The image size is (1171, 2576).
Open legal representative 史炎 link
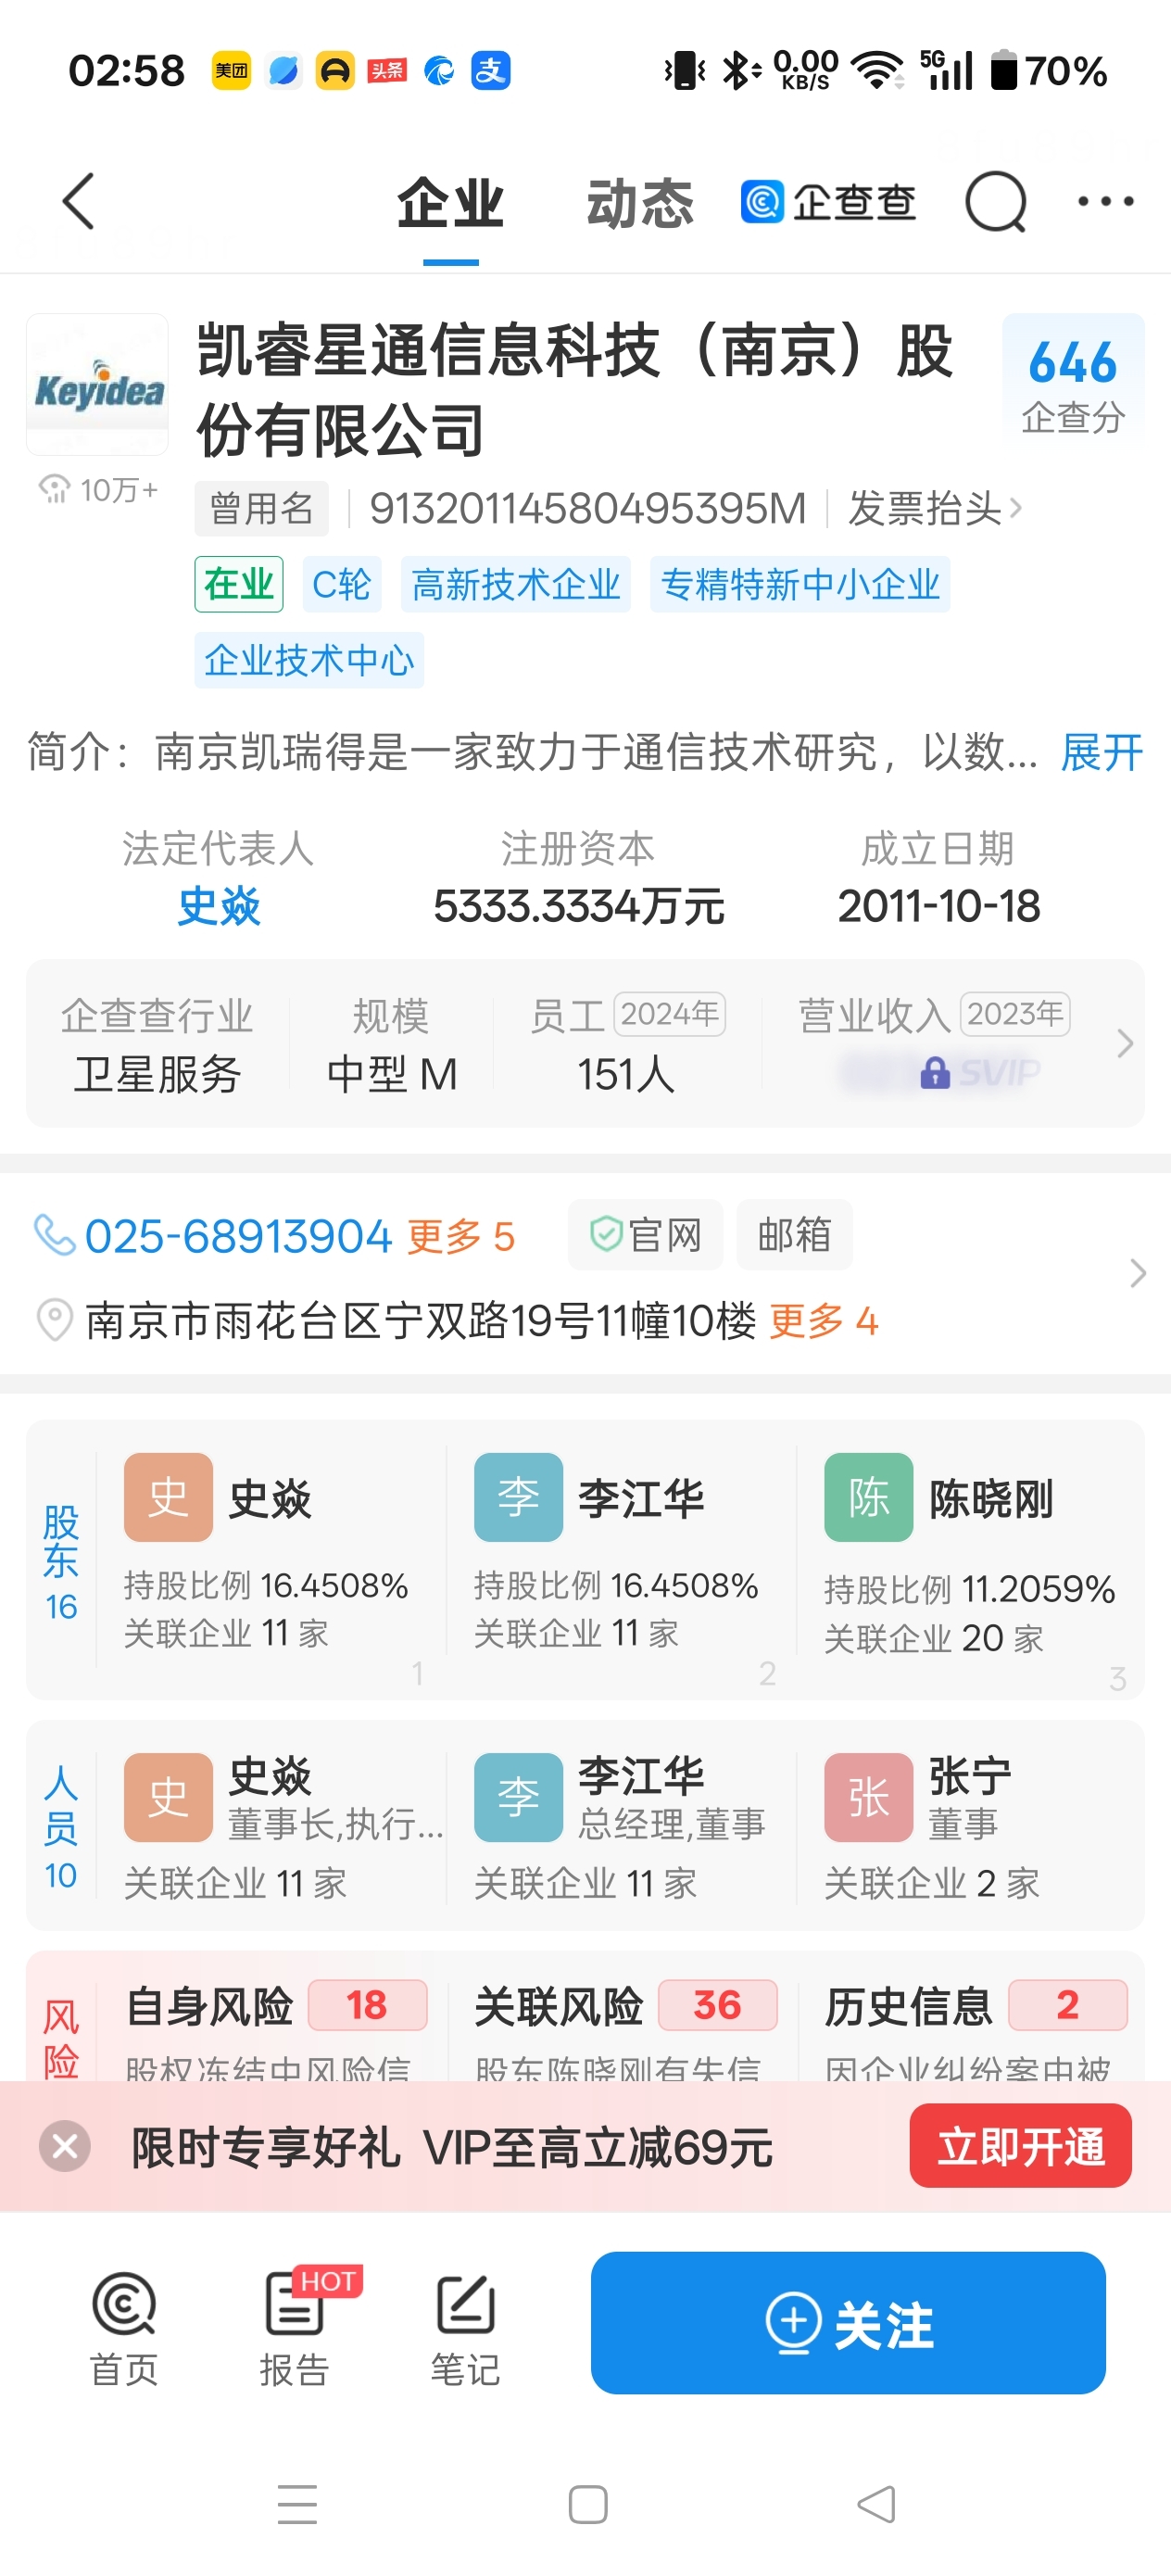point(218,906)
